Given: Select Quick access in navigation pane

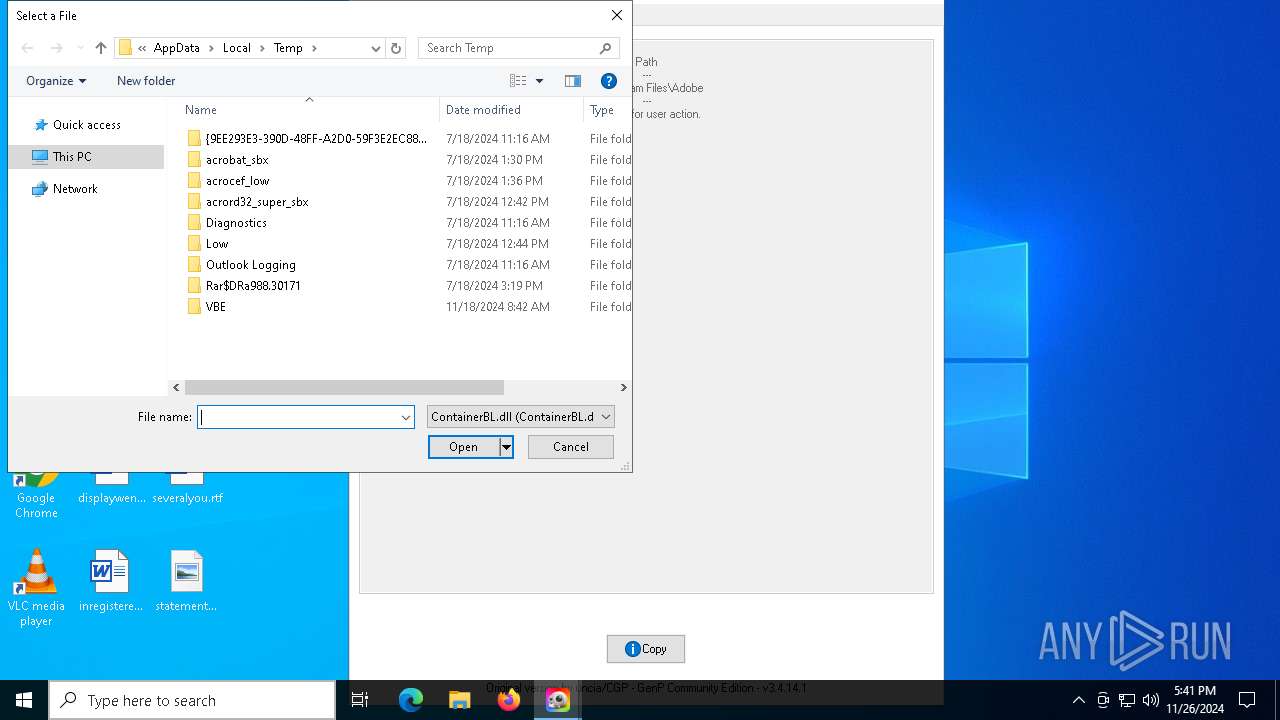Looking at the screenshot, I should coord(86,125).
